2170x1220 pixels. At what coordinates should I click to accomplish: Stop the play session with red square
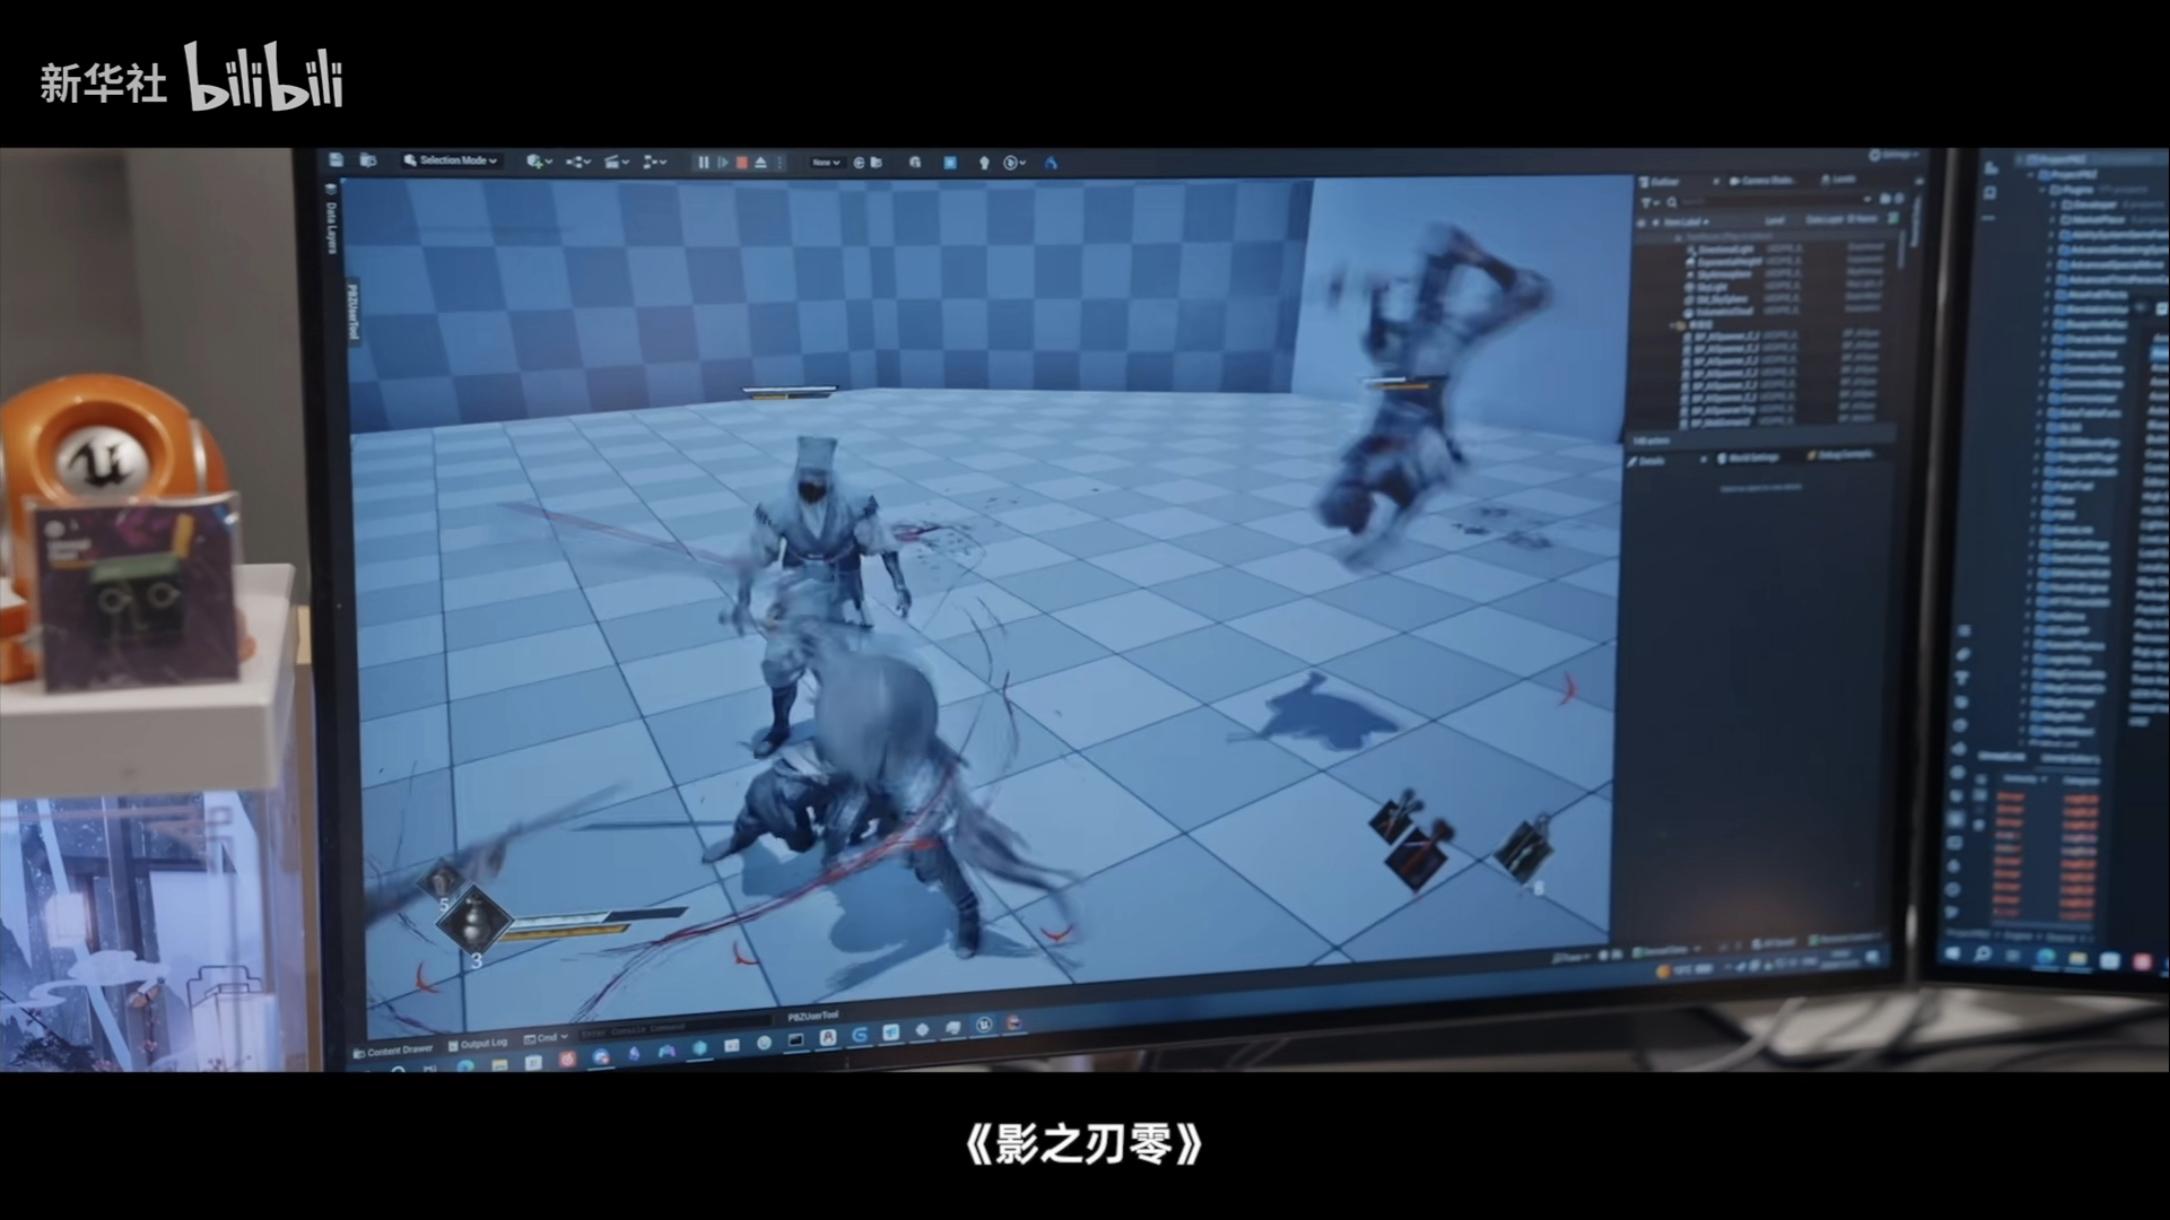click(741, 163)
